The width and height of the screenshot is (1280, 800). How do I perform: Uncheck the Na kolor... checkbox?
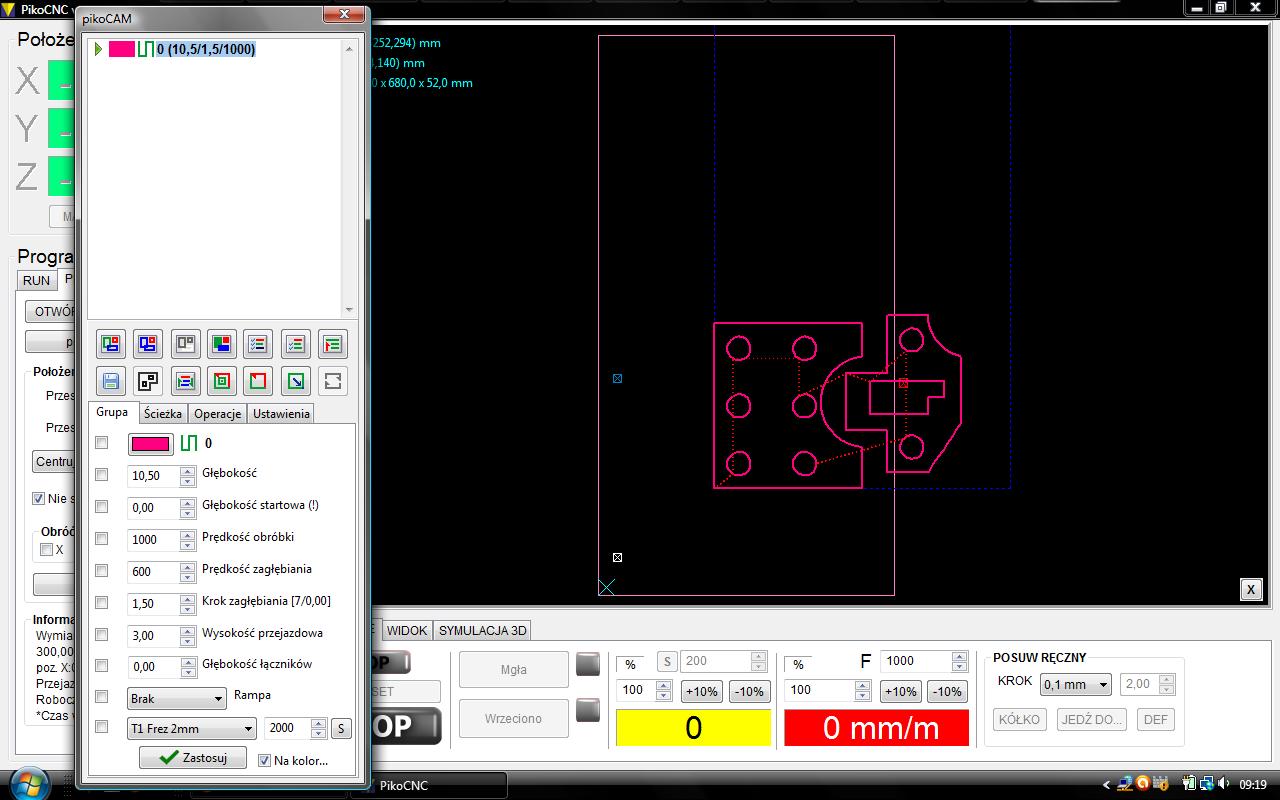pos(264,760)
